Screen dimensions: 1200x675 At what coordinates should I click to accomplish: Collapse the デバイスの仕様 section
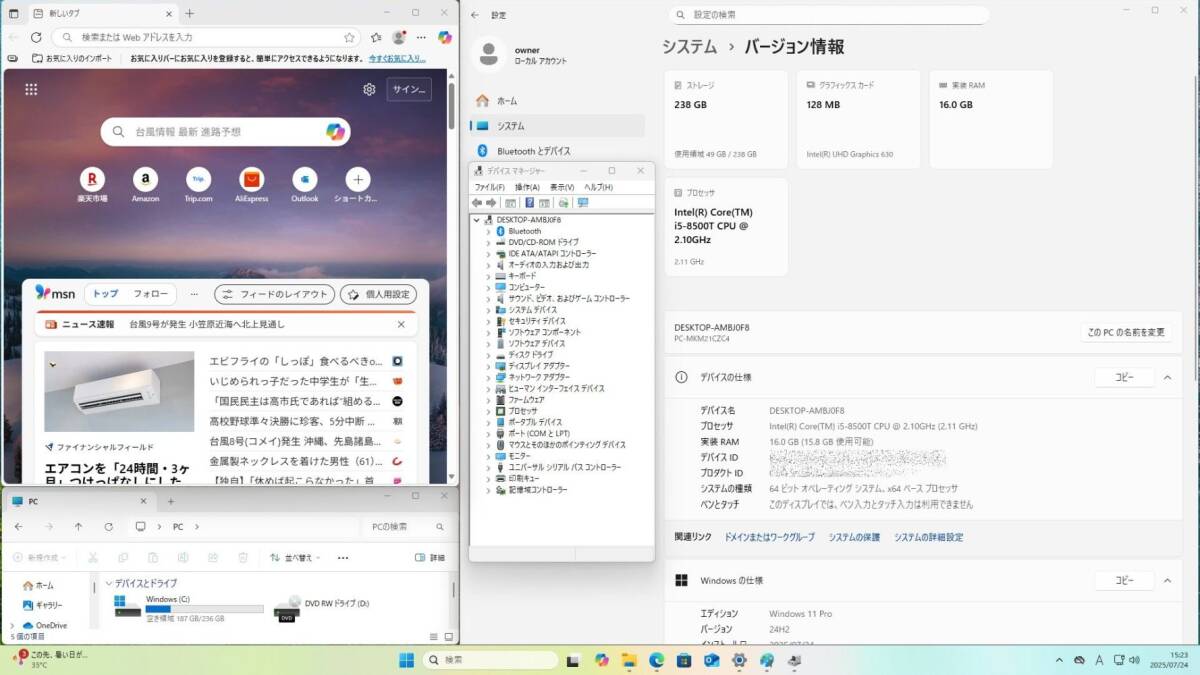pos(1166,377)
